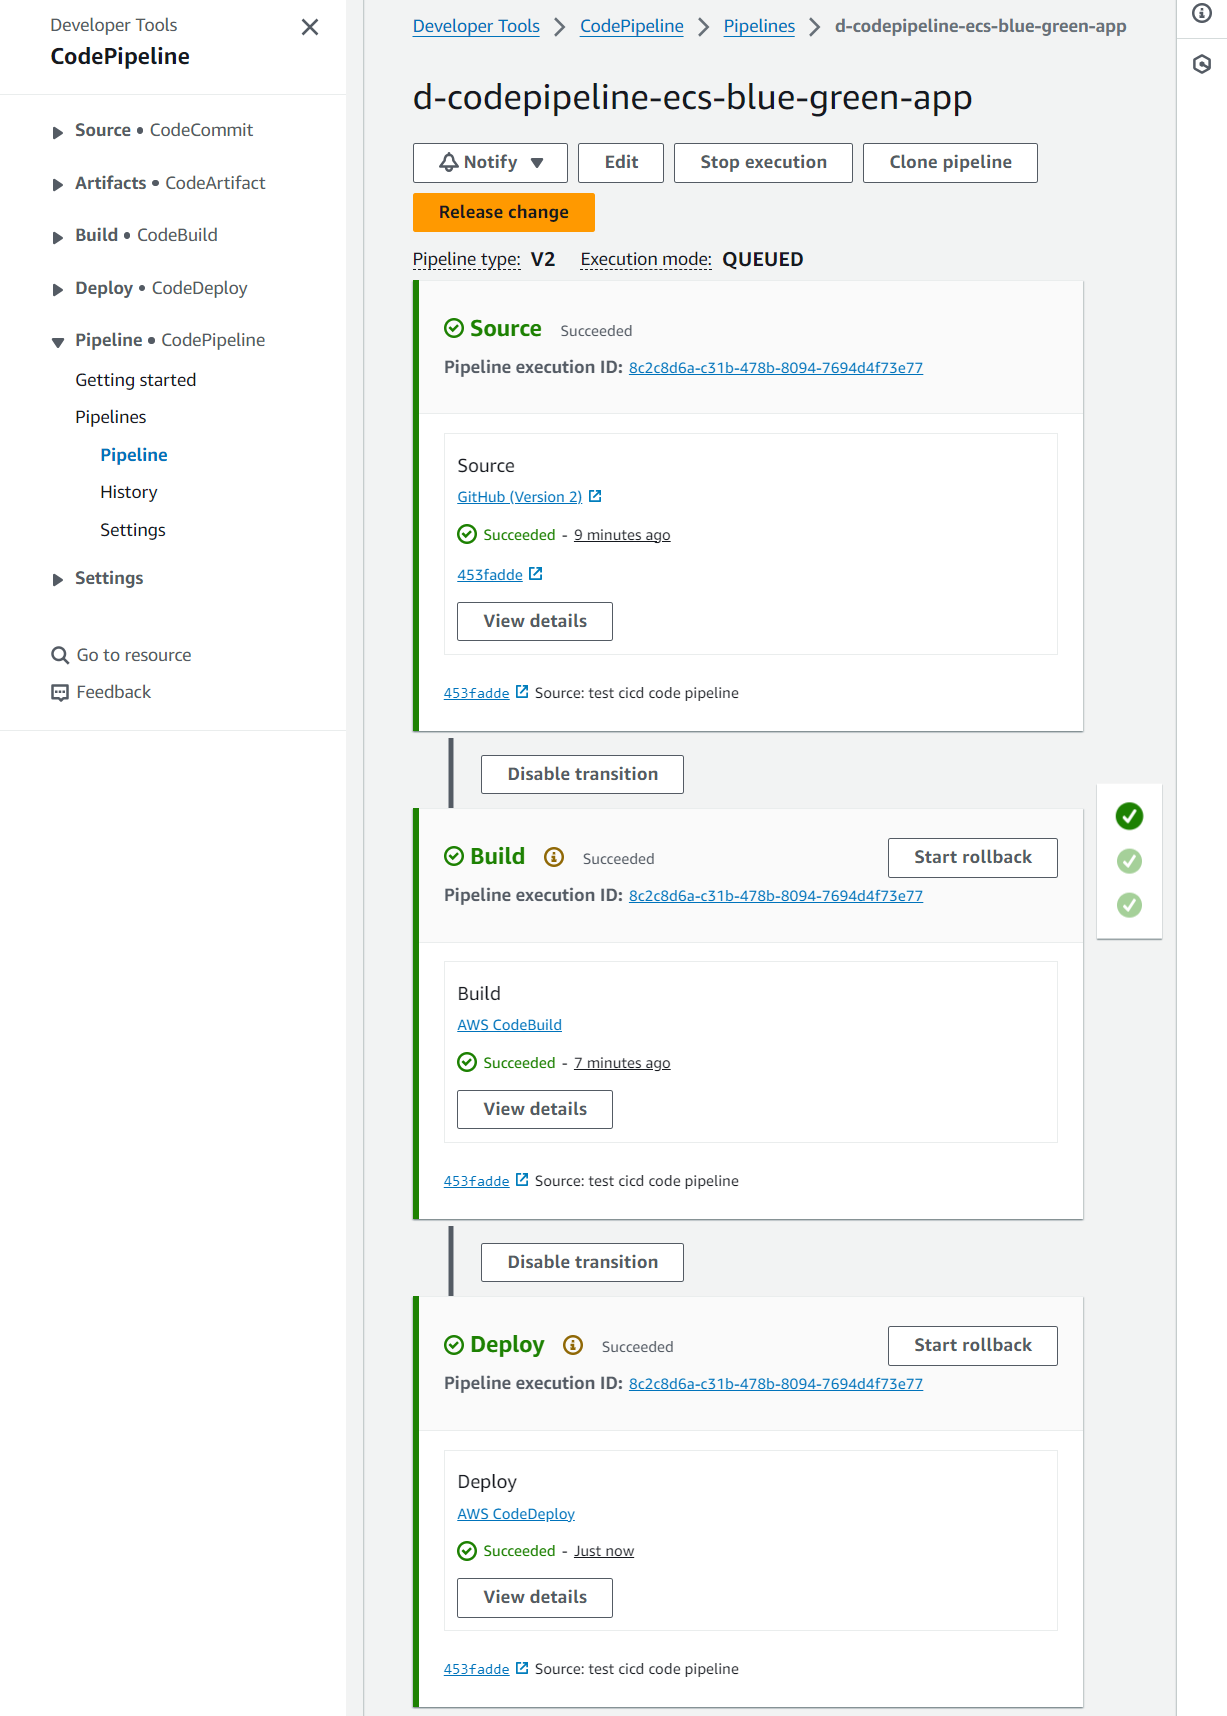1227x1716 pixels.
Task: Close the Developer Tools navigation panel
Action: [x=310, y=27]
